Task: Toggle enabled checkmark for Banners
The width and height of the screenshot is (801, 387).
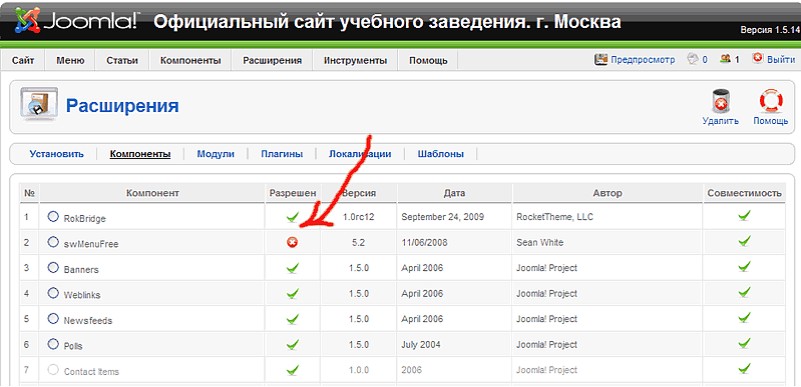Action: pyautogui.click(x=292, y=268)
